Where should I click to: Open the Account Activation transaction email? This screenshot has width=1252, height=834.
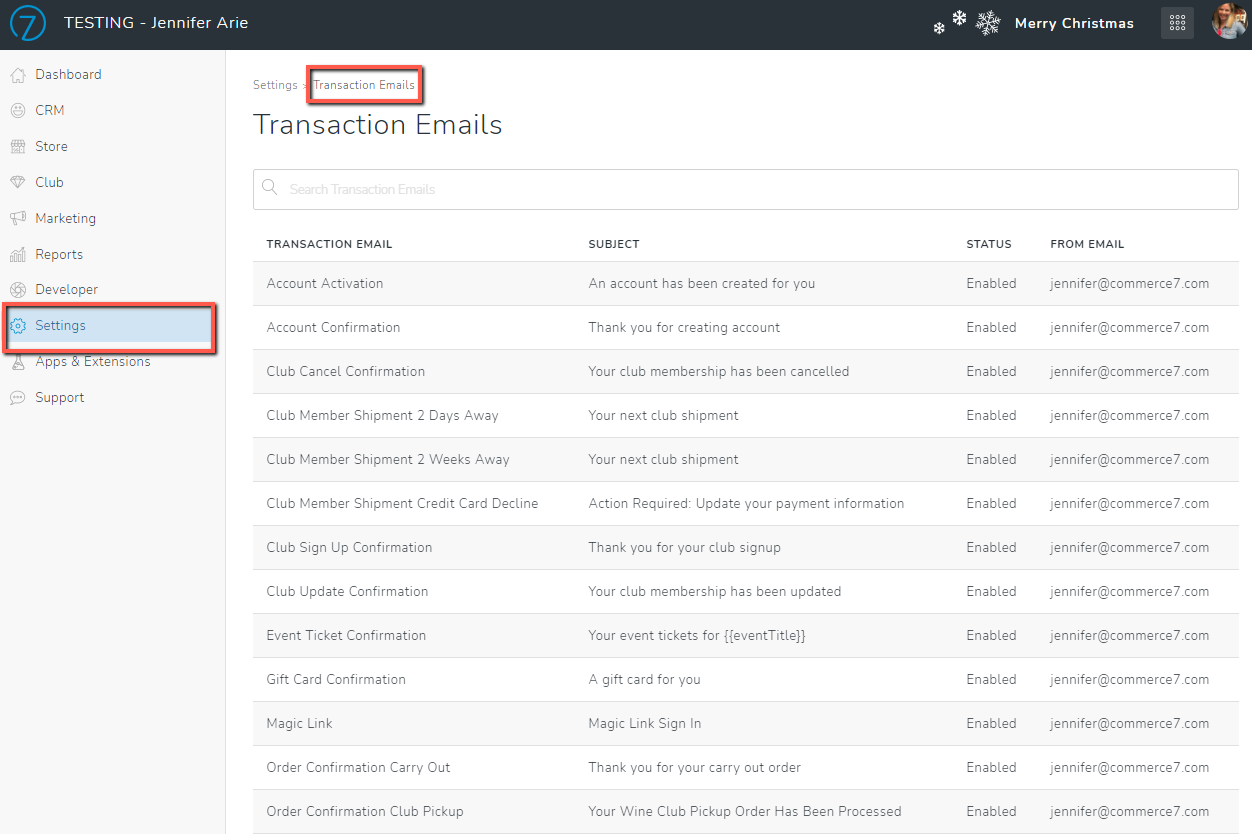[x=324, y=283]
